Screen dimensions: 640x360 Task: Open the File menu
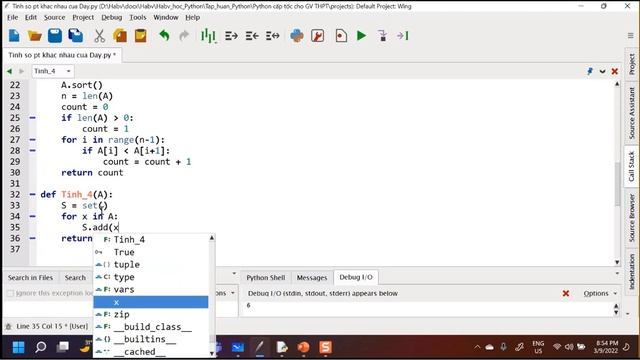13,18
